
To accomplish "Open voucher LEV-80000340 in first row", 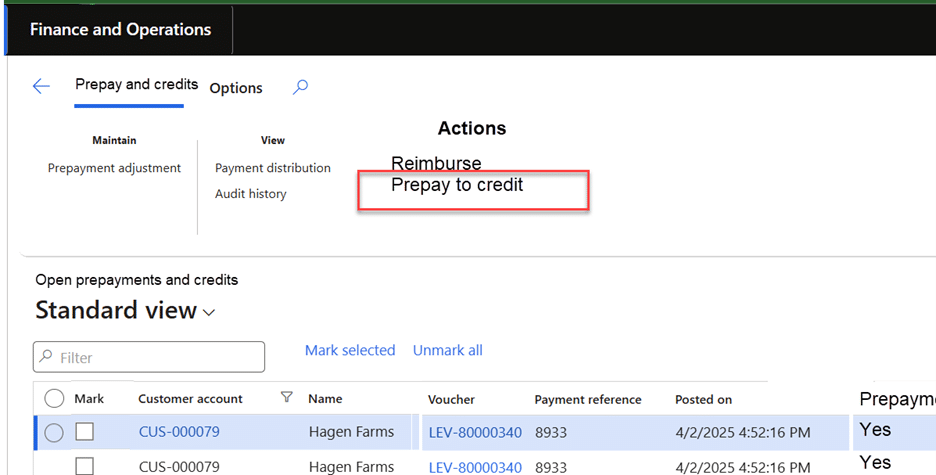I will 475,432.
